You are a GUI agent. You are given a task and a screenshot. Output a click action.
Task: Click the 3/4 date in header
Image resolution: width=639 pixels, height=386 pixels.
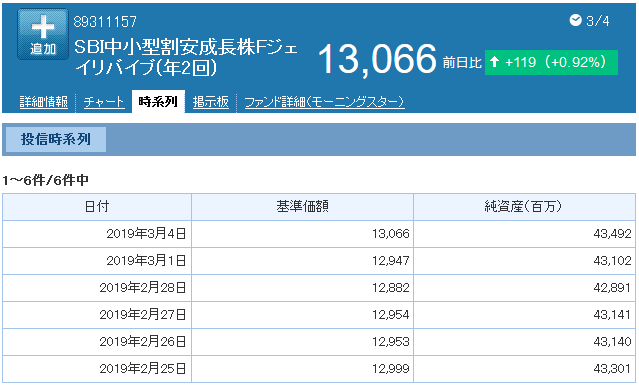(x=597, y=21)
